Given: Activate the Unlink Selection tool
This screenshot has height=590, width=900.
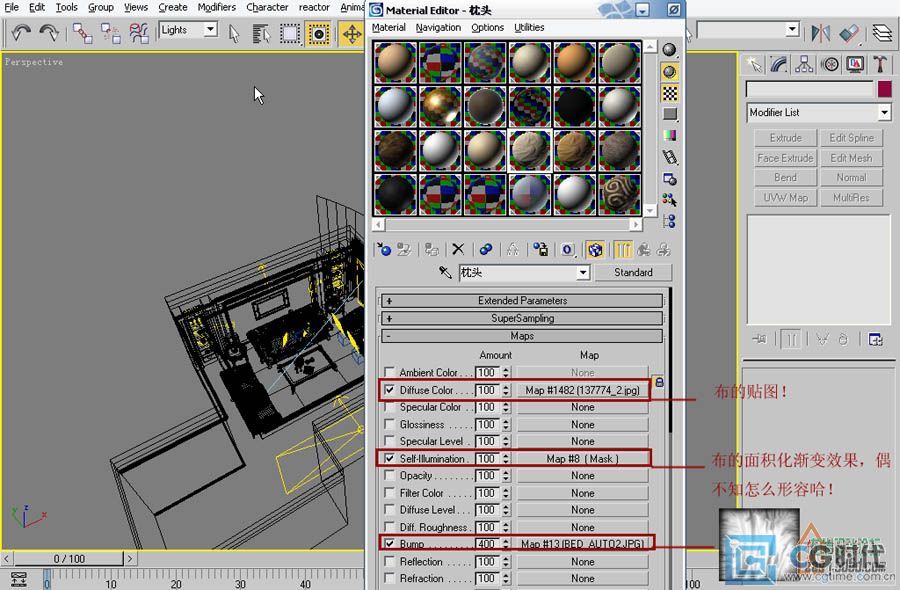Looking at the screenshot, I should point(110,33).
